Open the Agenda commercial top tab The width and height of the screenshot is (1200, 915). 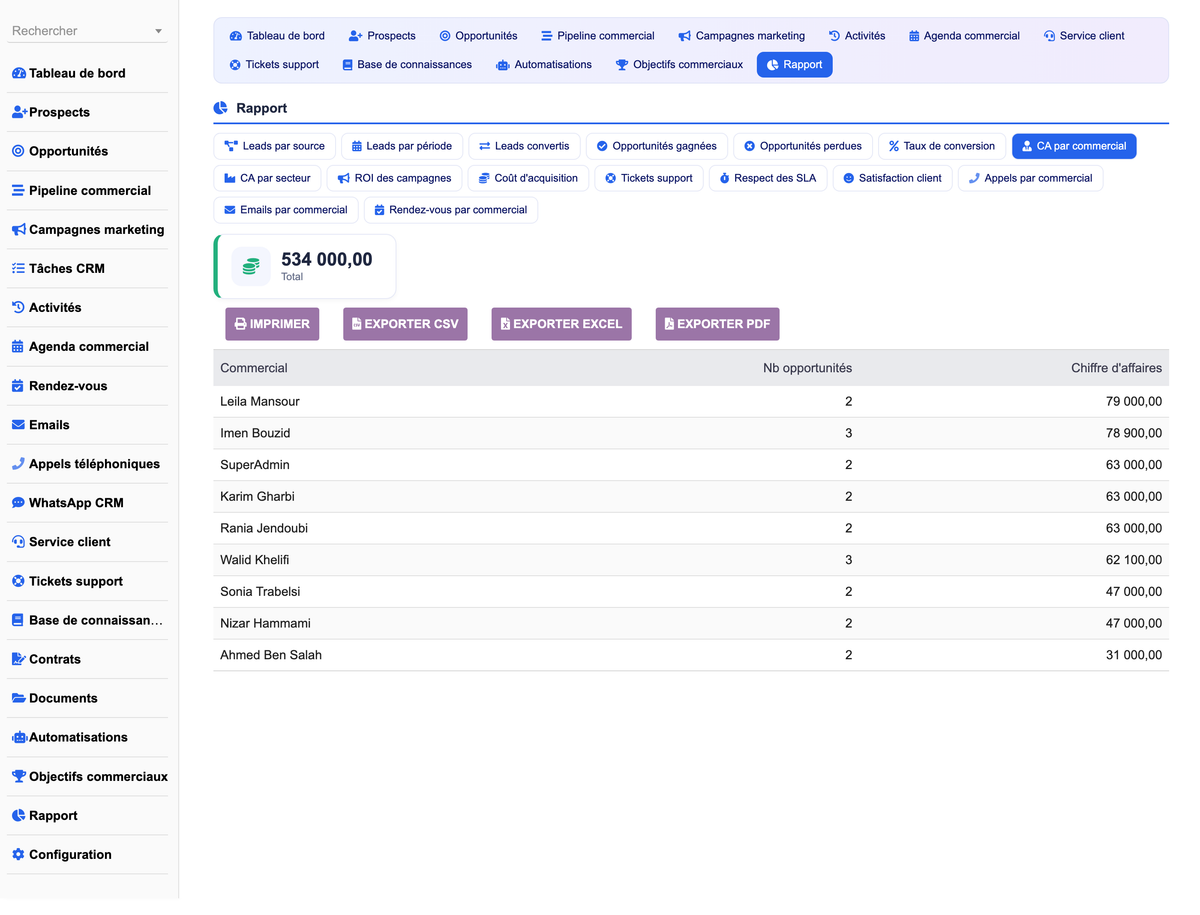pyautogui.click(x=964, y=36)
